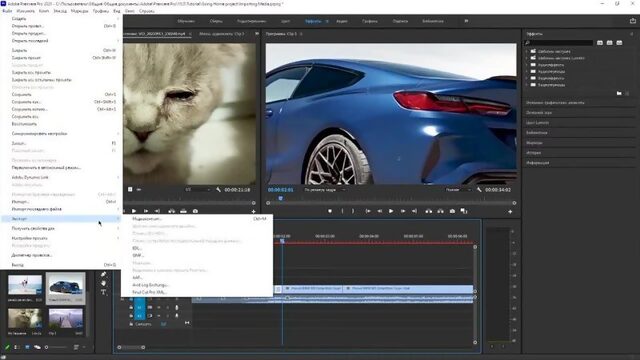Go to In point in Program monitor
Image resolution: width=640 pixels, height=360 pixels.
(x=368, y=211)
